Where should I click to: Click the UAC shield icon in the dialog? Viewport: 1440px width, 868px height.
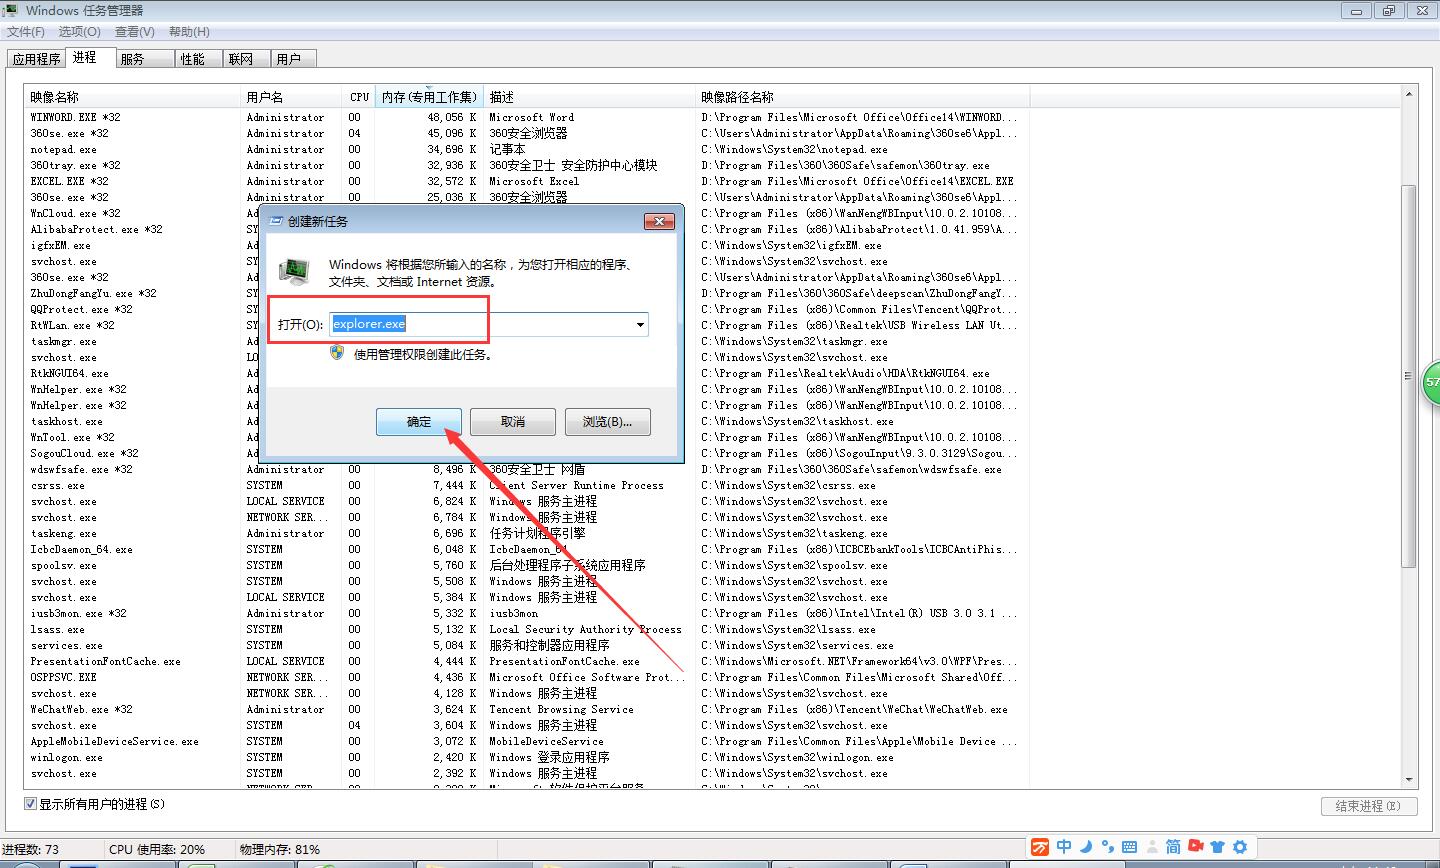[337, 353]
